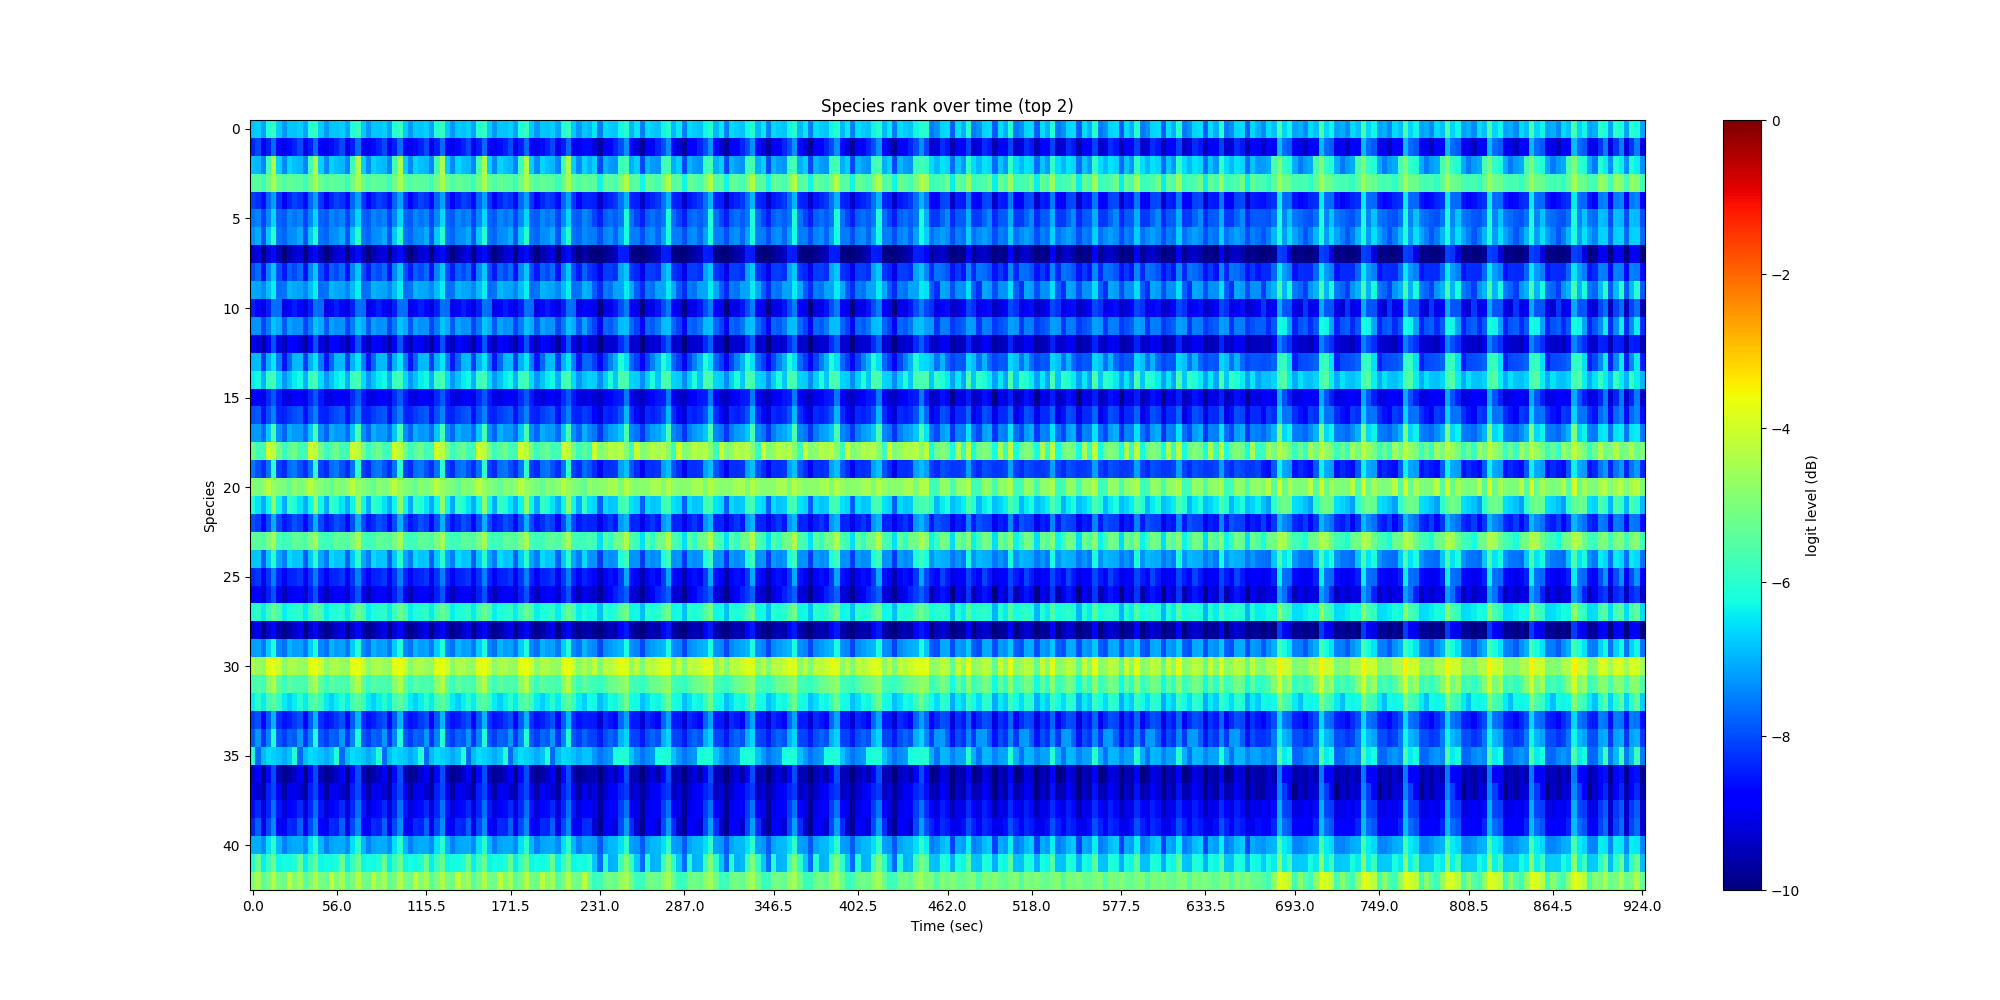This screenshot has width=2000, height=1000.
Task: Click the 808.5 tick on the time axis
Action: (x=1468, y=906)
